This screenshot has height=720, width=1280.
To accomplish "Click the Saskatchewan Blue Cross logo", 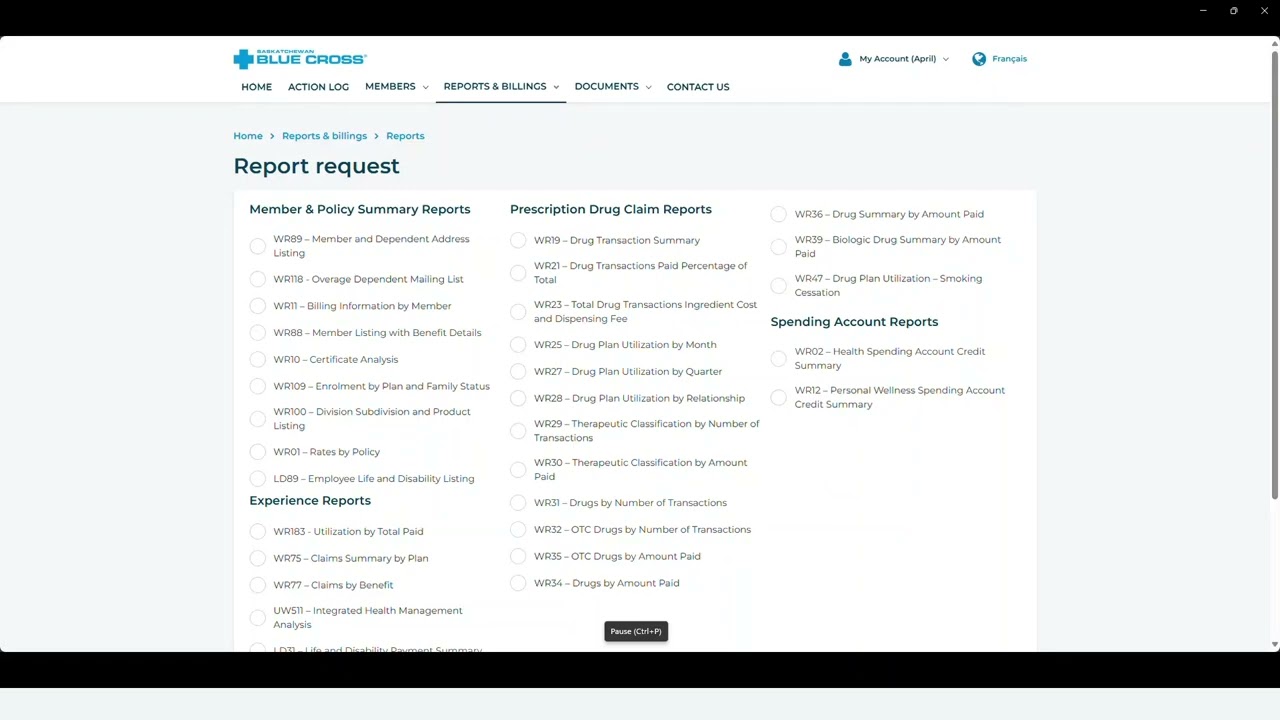I will click(x=300, y=59).
